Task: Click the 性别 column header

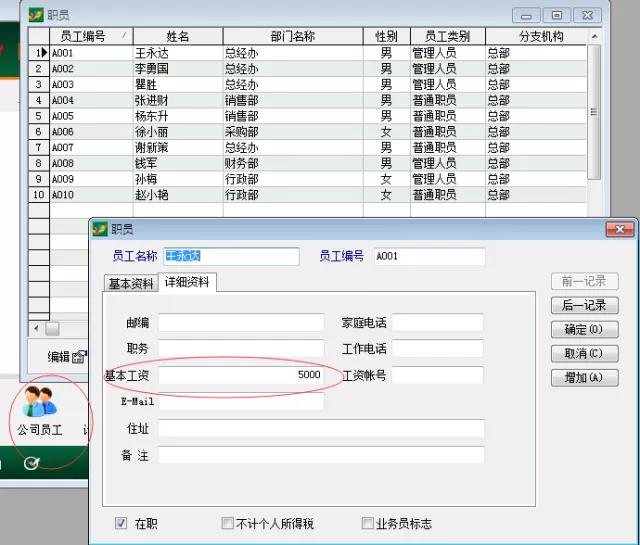Action: [387, 36]
